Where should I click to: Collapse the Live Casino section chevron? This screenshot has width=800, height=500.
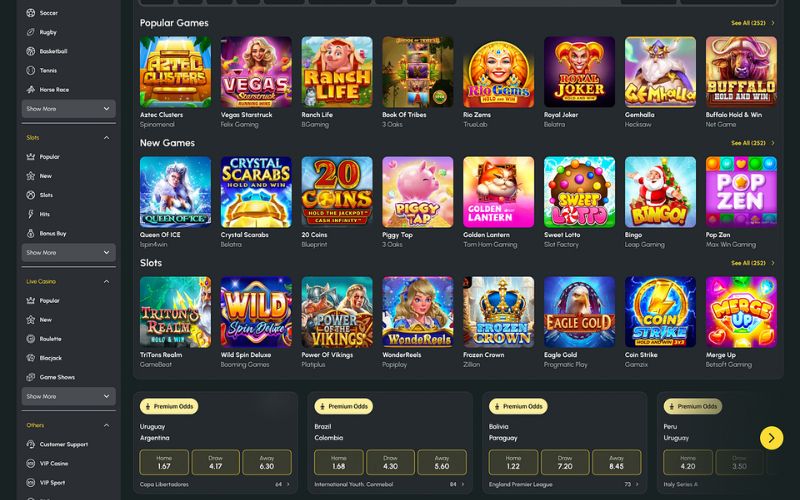pyautogui.click(x=106, y=282)
